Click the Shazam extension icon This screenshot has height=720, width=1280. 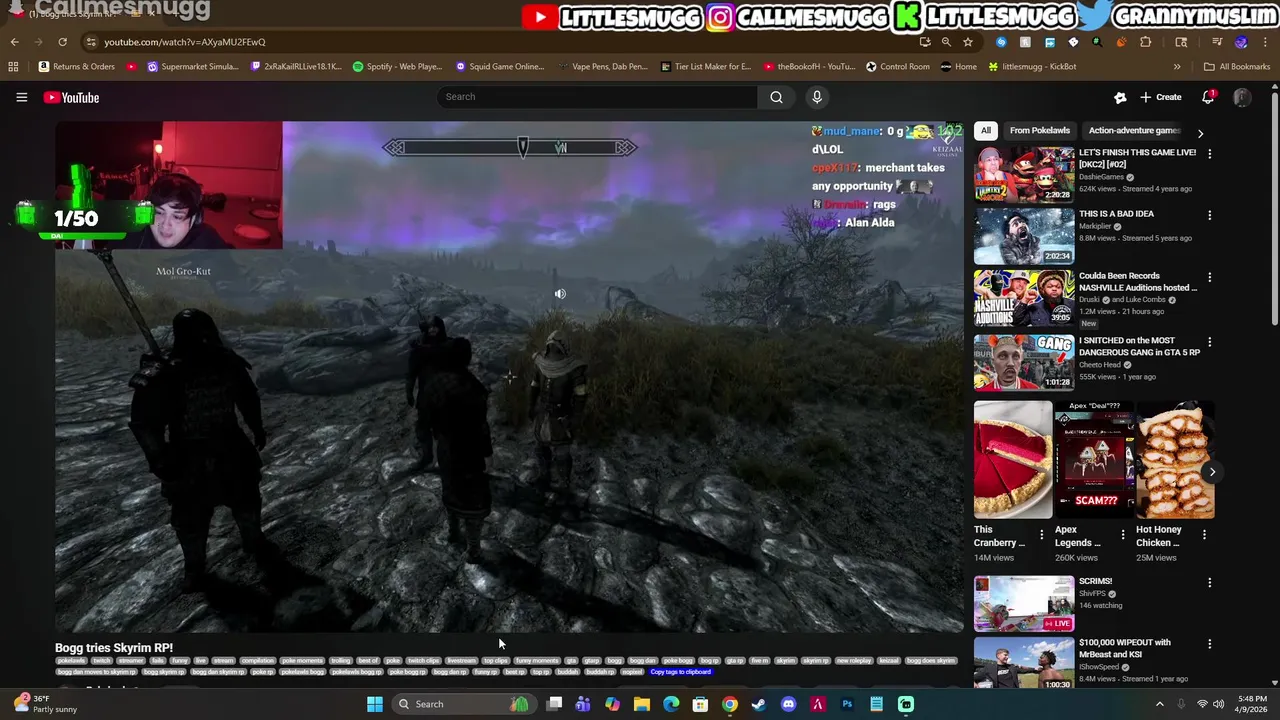(1001, 42)
